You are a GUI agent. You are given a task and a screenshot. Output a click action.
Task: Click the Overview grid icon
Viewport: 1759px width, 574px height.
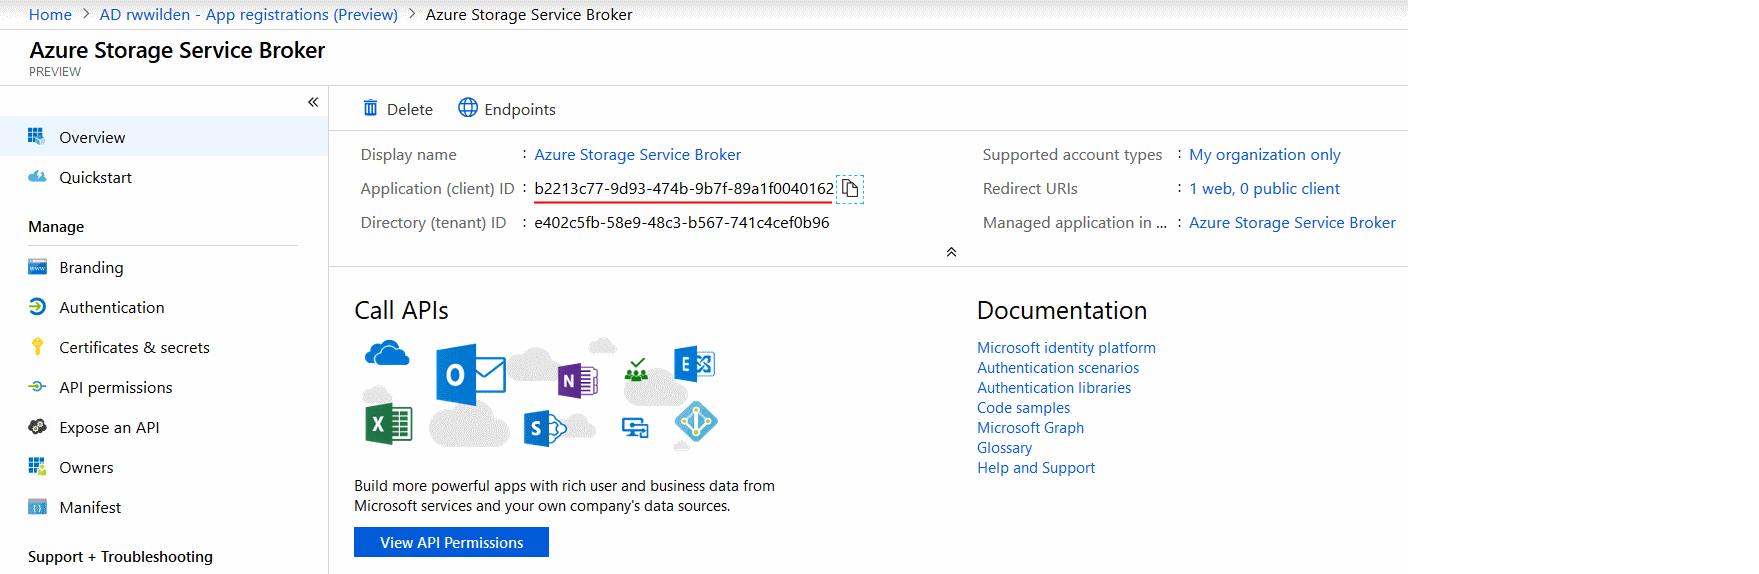(x=37, y=136)
